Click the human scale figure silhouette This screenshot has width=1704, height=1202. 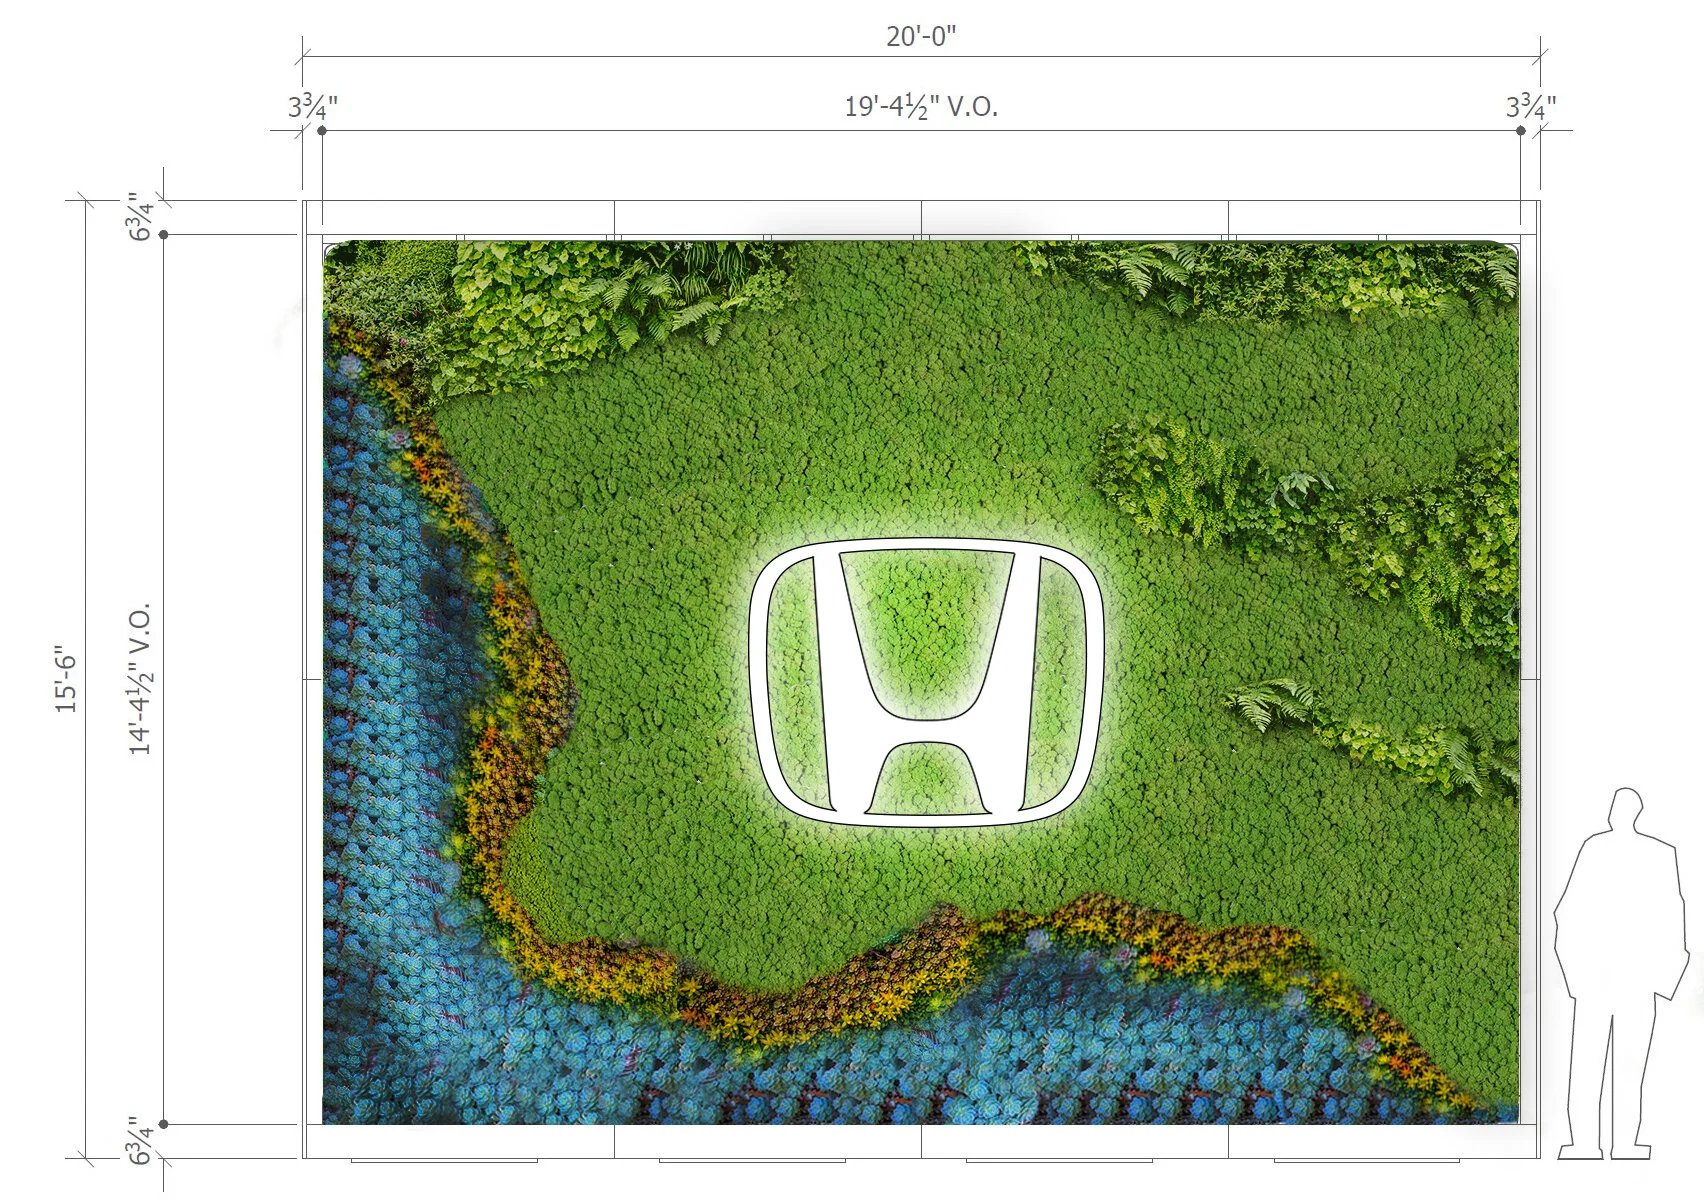coord(1620,973)
